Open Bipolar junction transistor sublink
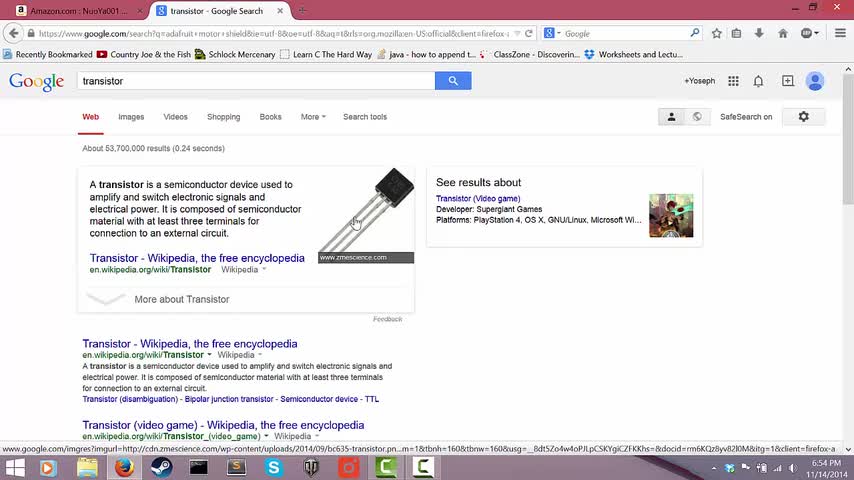This screenshot has width=854, height=480. (x=229, y=399)
